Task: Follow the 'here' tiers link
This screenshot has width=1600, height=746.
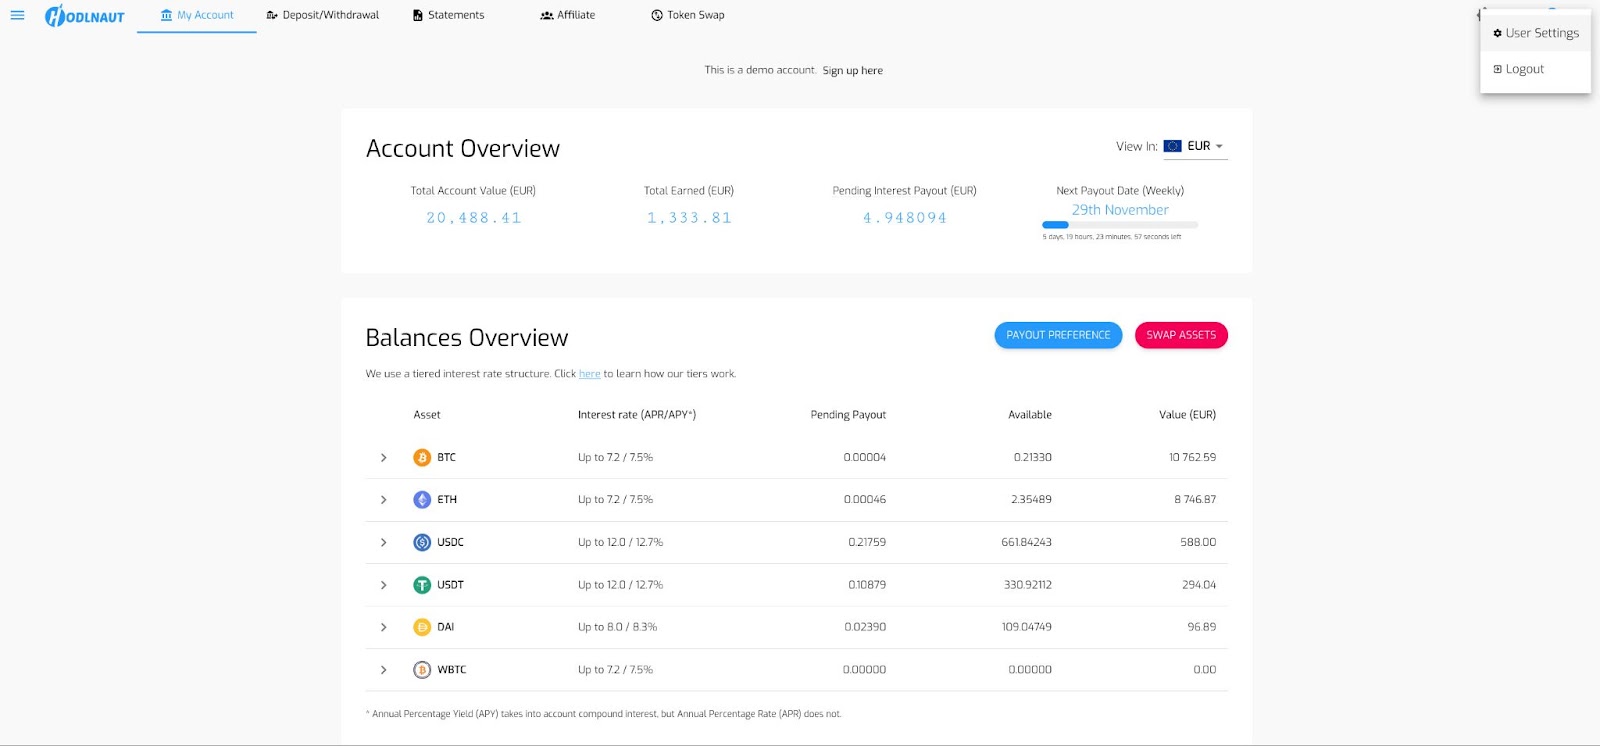Action: pos(590,374)
